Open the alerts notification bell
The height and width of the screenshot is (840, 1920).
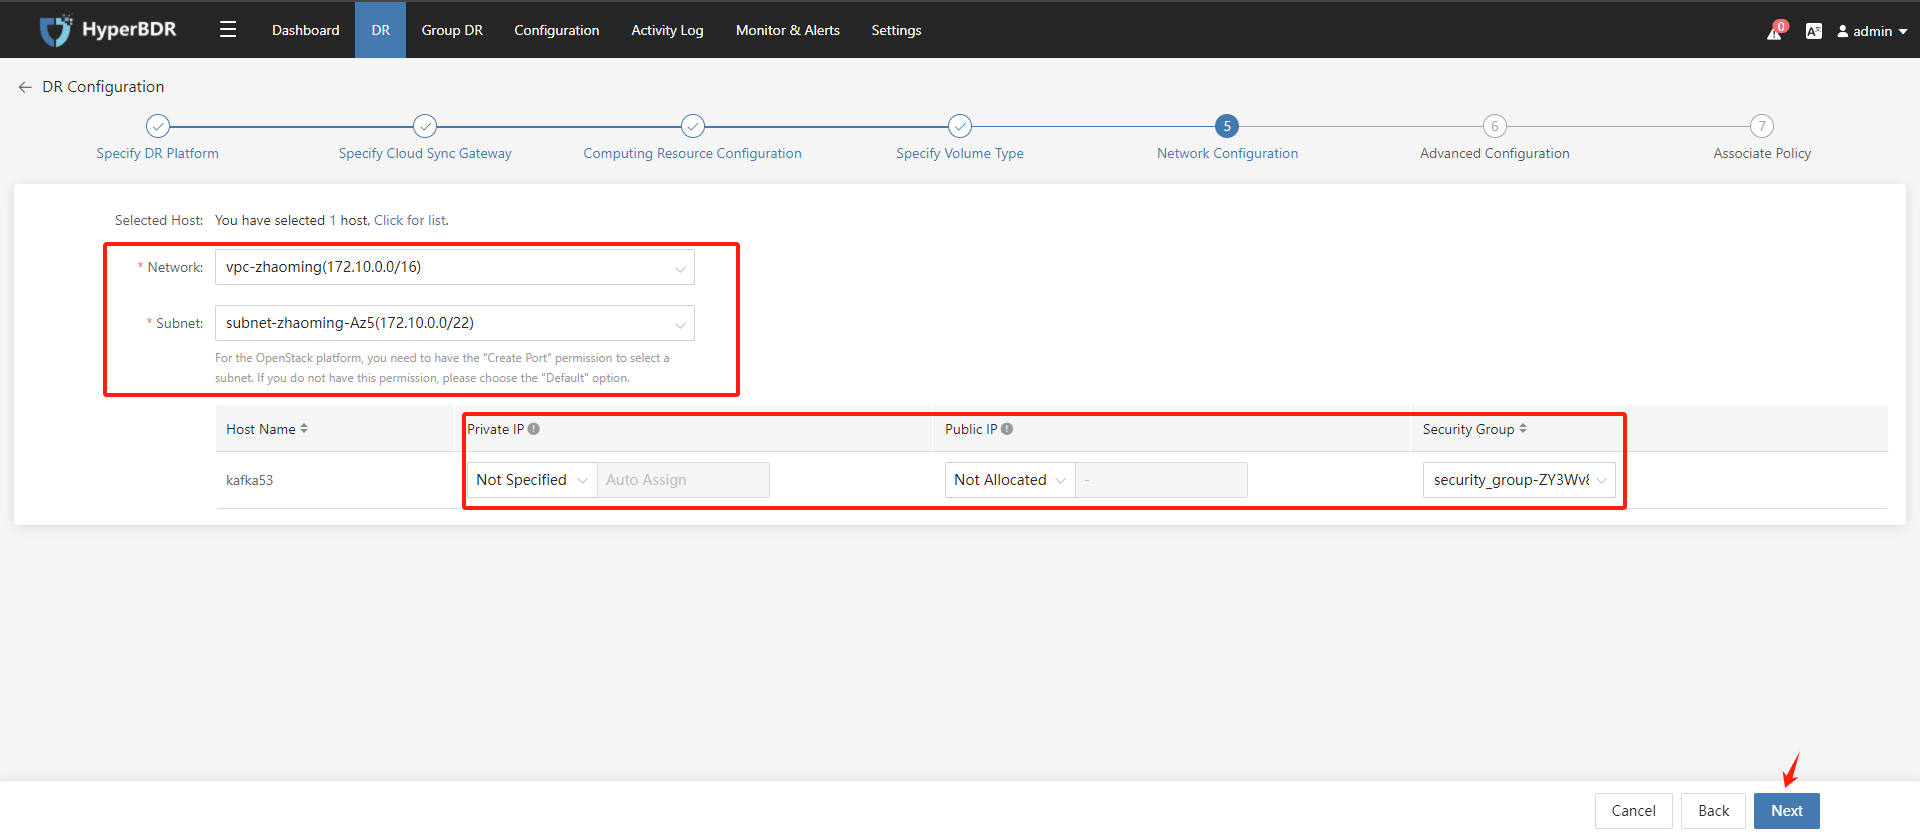point(1776,30)
